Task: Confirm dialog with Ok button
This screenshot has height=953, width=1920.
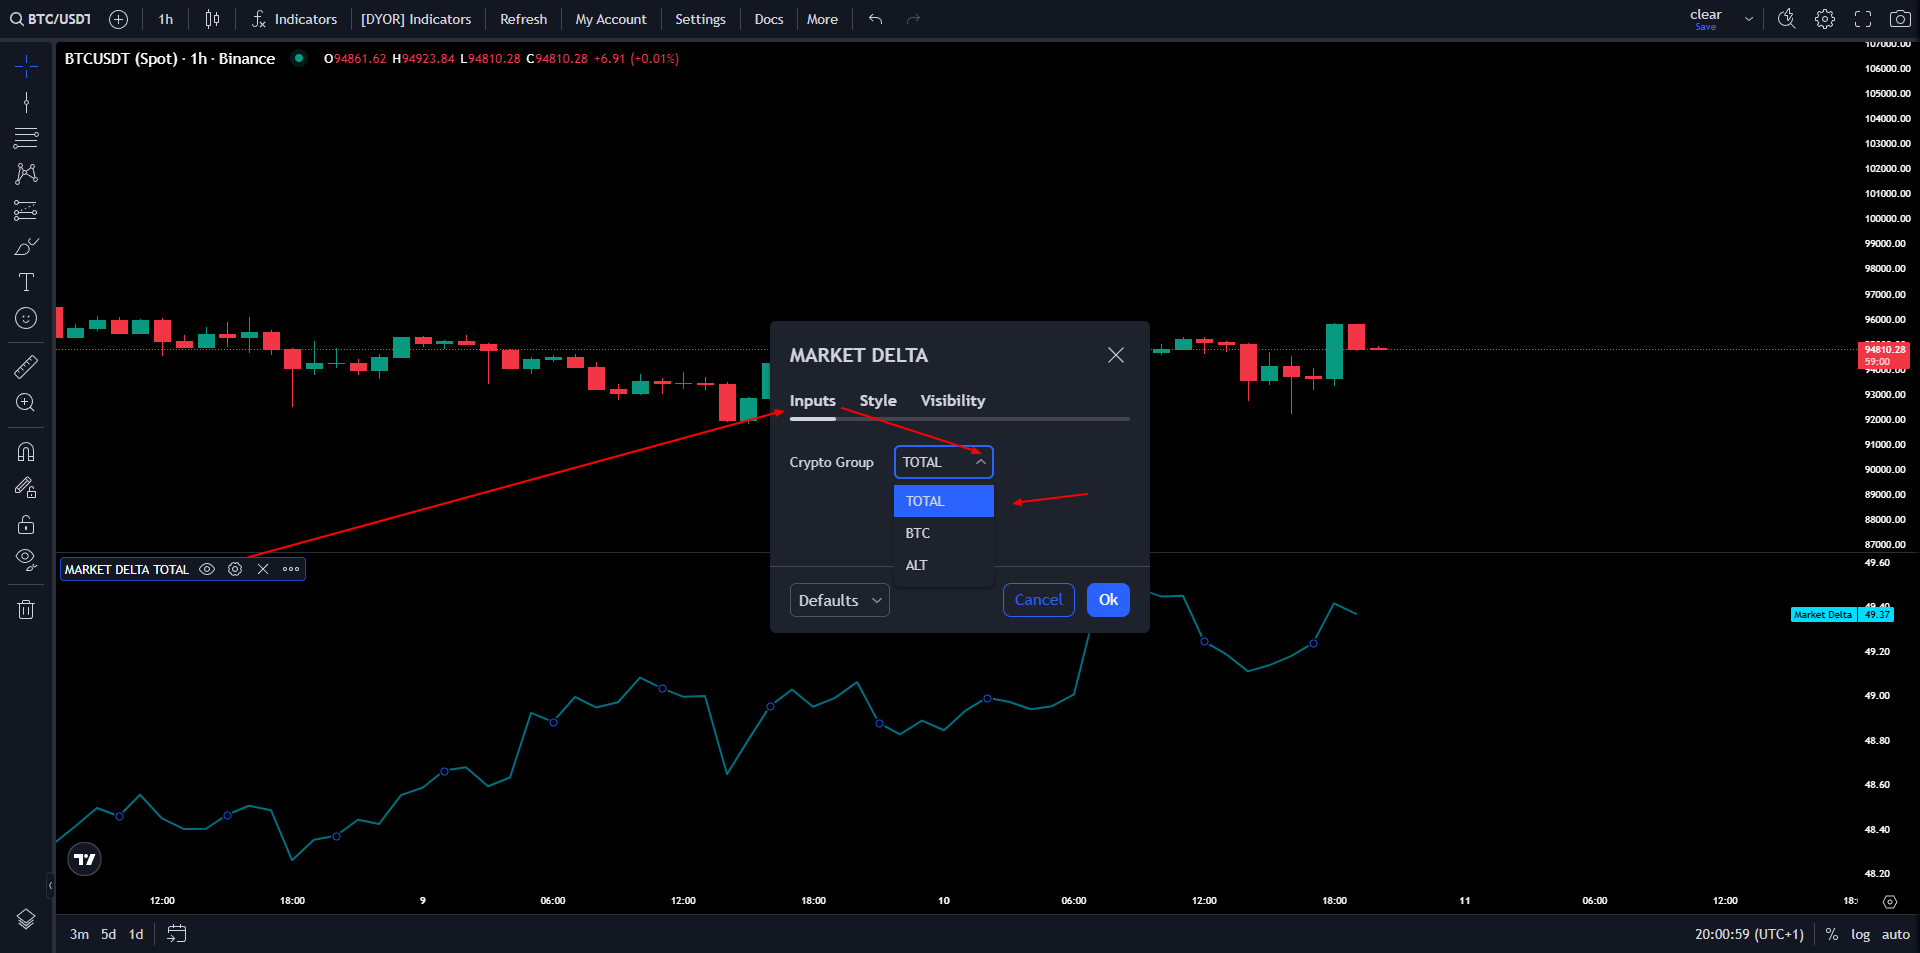Action: click(x=1108, y=600)
